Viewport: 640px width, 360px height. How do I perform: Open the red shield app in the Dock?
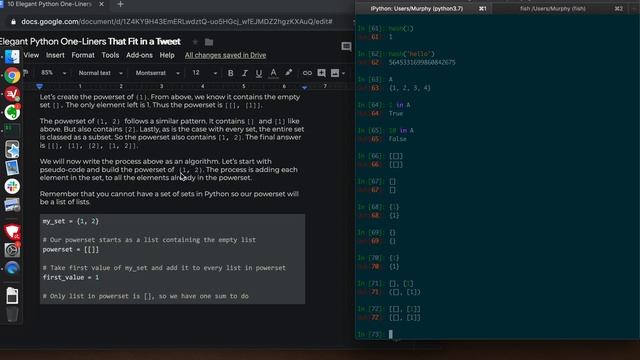pyautogui.click(x=12, y=231)
